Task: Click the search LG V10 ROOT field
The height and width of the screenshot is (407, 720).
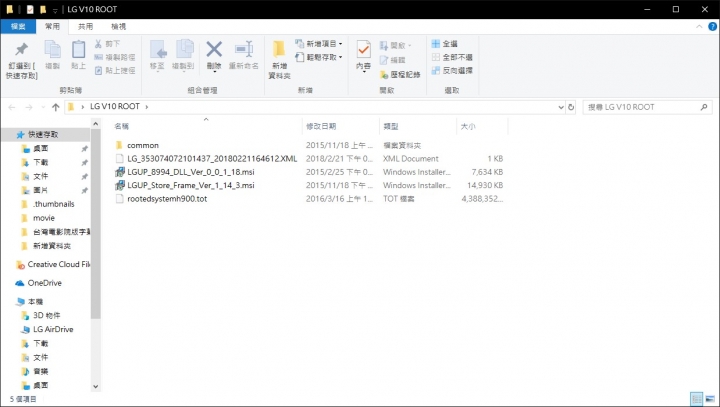Action: pos(647,107)
